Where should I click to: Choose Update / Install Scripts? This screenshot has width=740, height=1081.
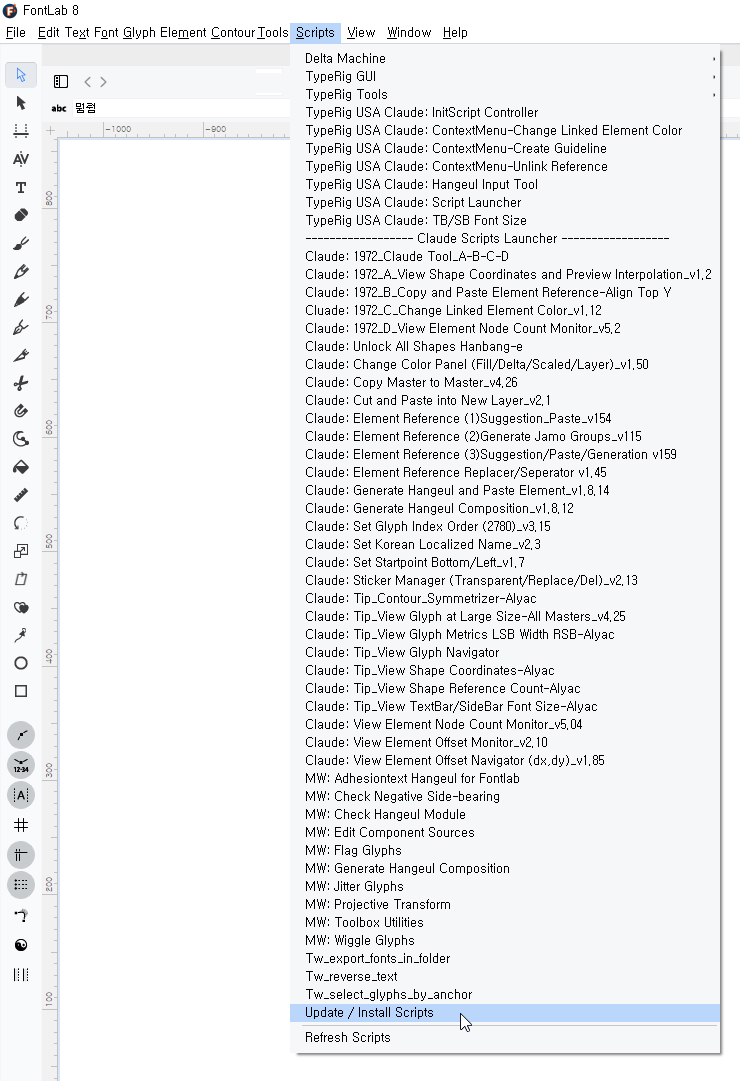click(x=505, y=1013)
